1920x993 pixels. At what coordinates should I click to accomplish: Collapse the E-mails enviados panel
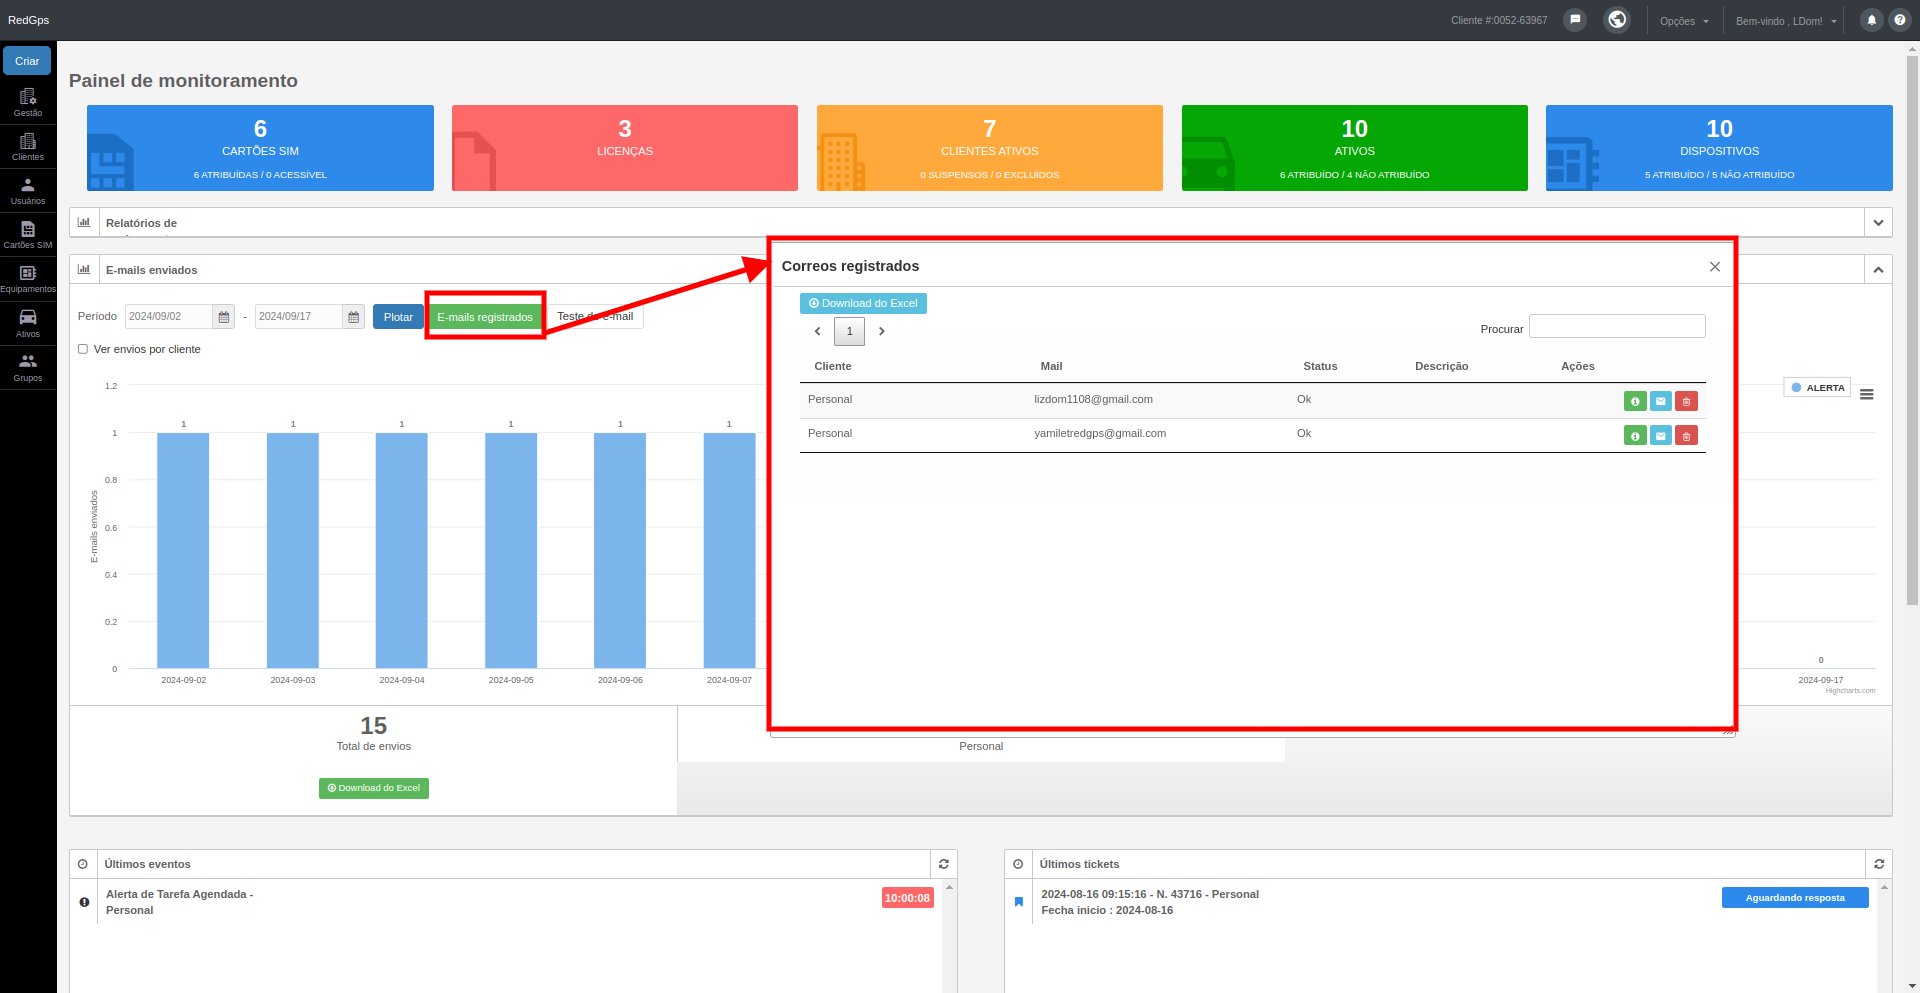click(x=1878, y=269)
